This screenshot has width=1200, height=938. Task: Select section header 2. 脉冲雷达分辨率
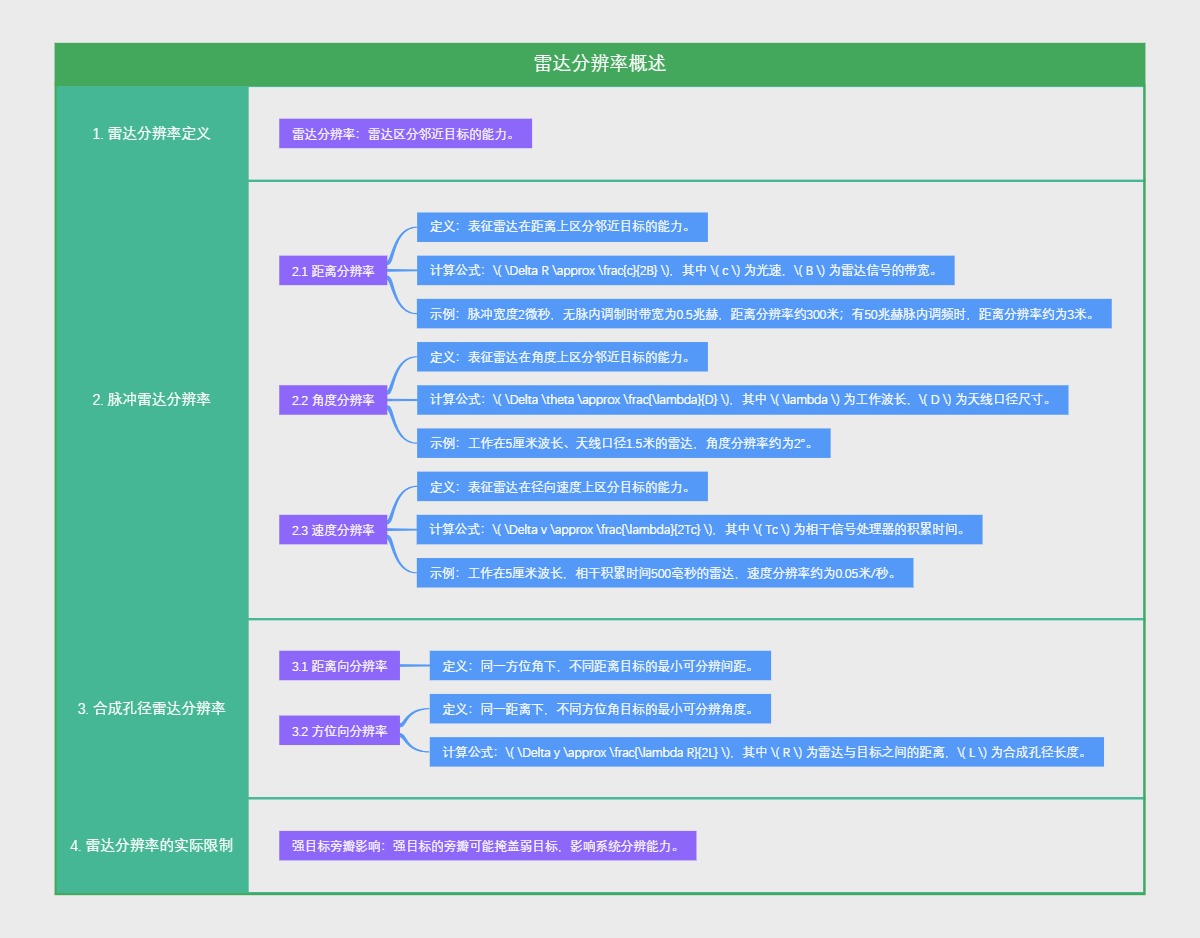151,399
